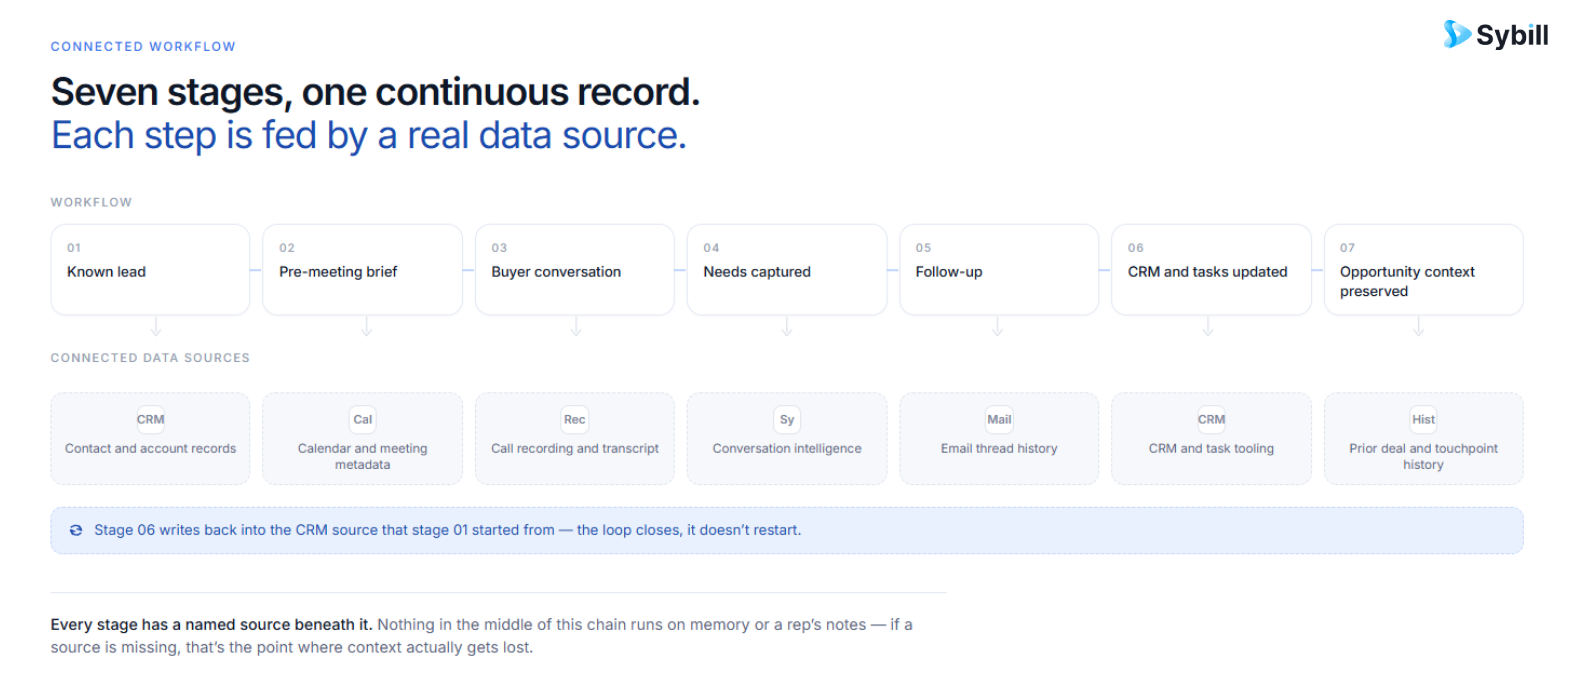This screenshot has height=698, width=1571.
Task: Select the Buyer conversation stage card
Action: 575,270
